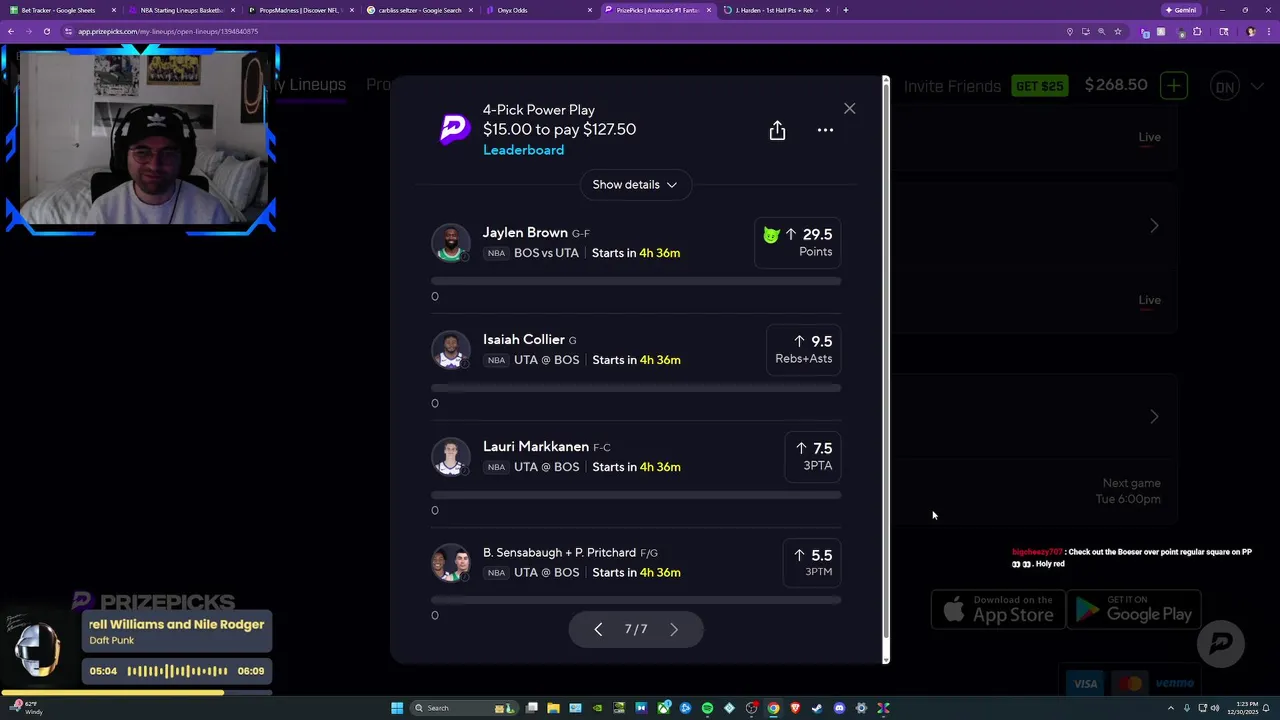Select the 7.5 3PTA pick box
Screen dimensions: 1280x720
pyautogui.click(x=812, y=457)
